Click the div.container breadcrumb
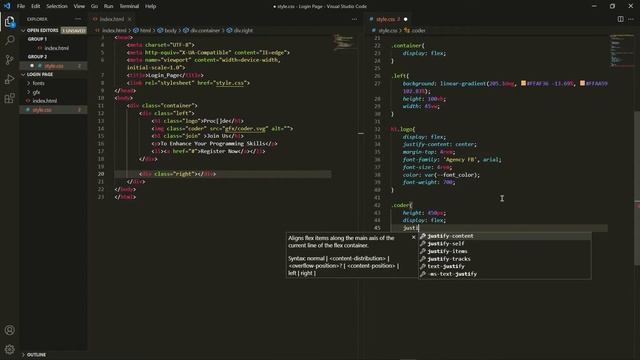This screenshot has width=640, height=360. 202,30
